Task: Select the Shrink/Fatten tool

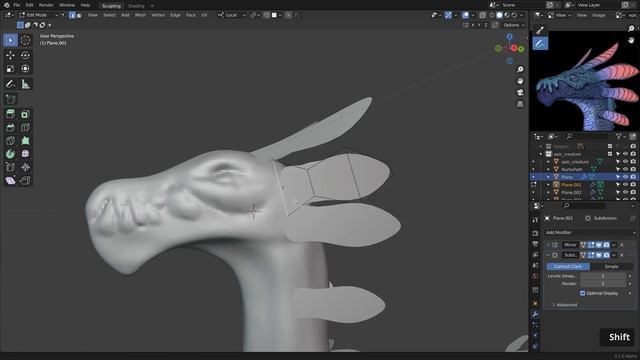Action: point(25,167)
